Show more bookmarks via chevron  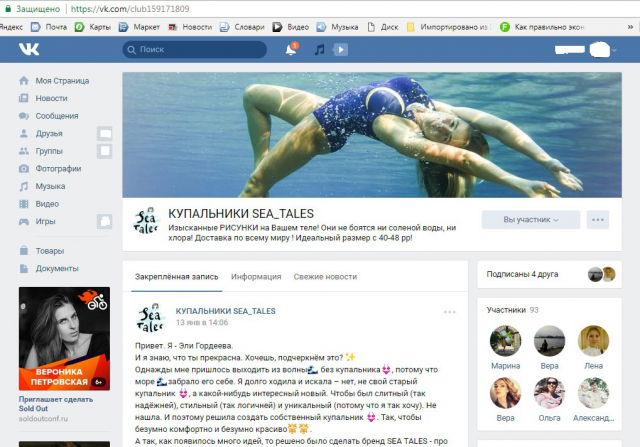point(630,27)
